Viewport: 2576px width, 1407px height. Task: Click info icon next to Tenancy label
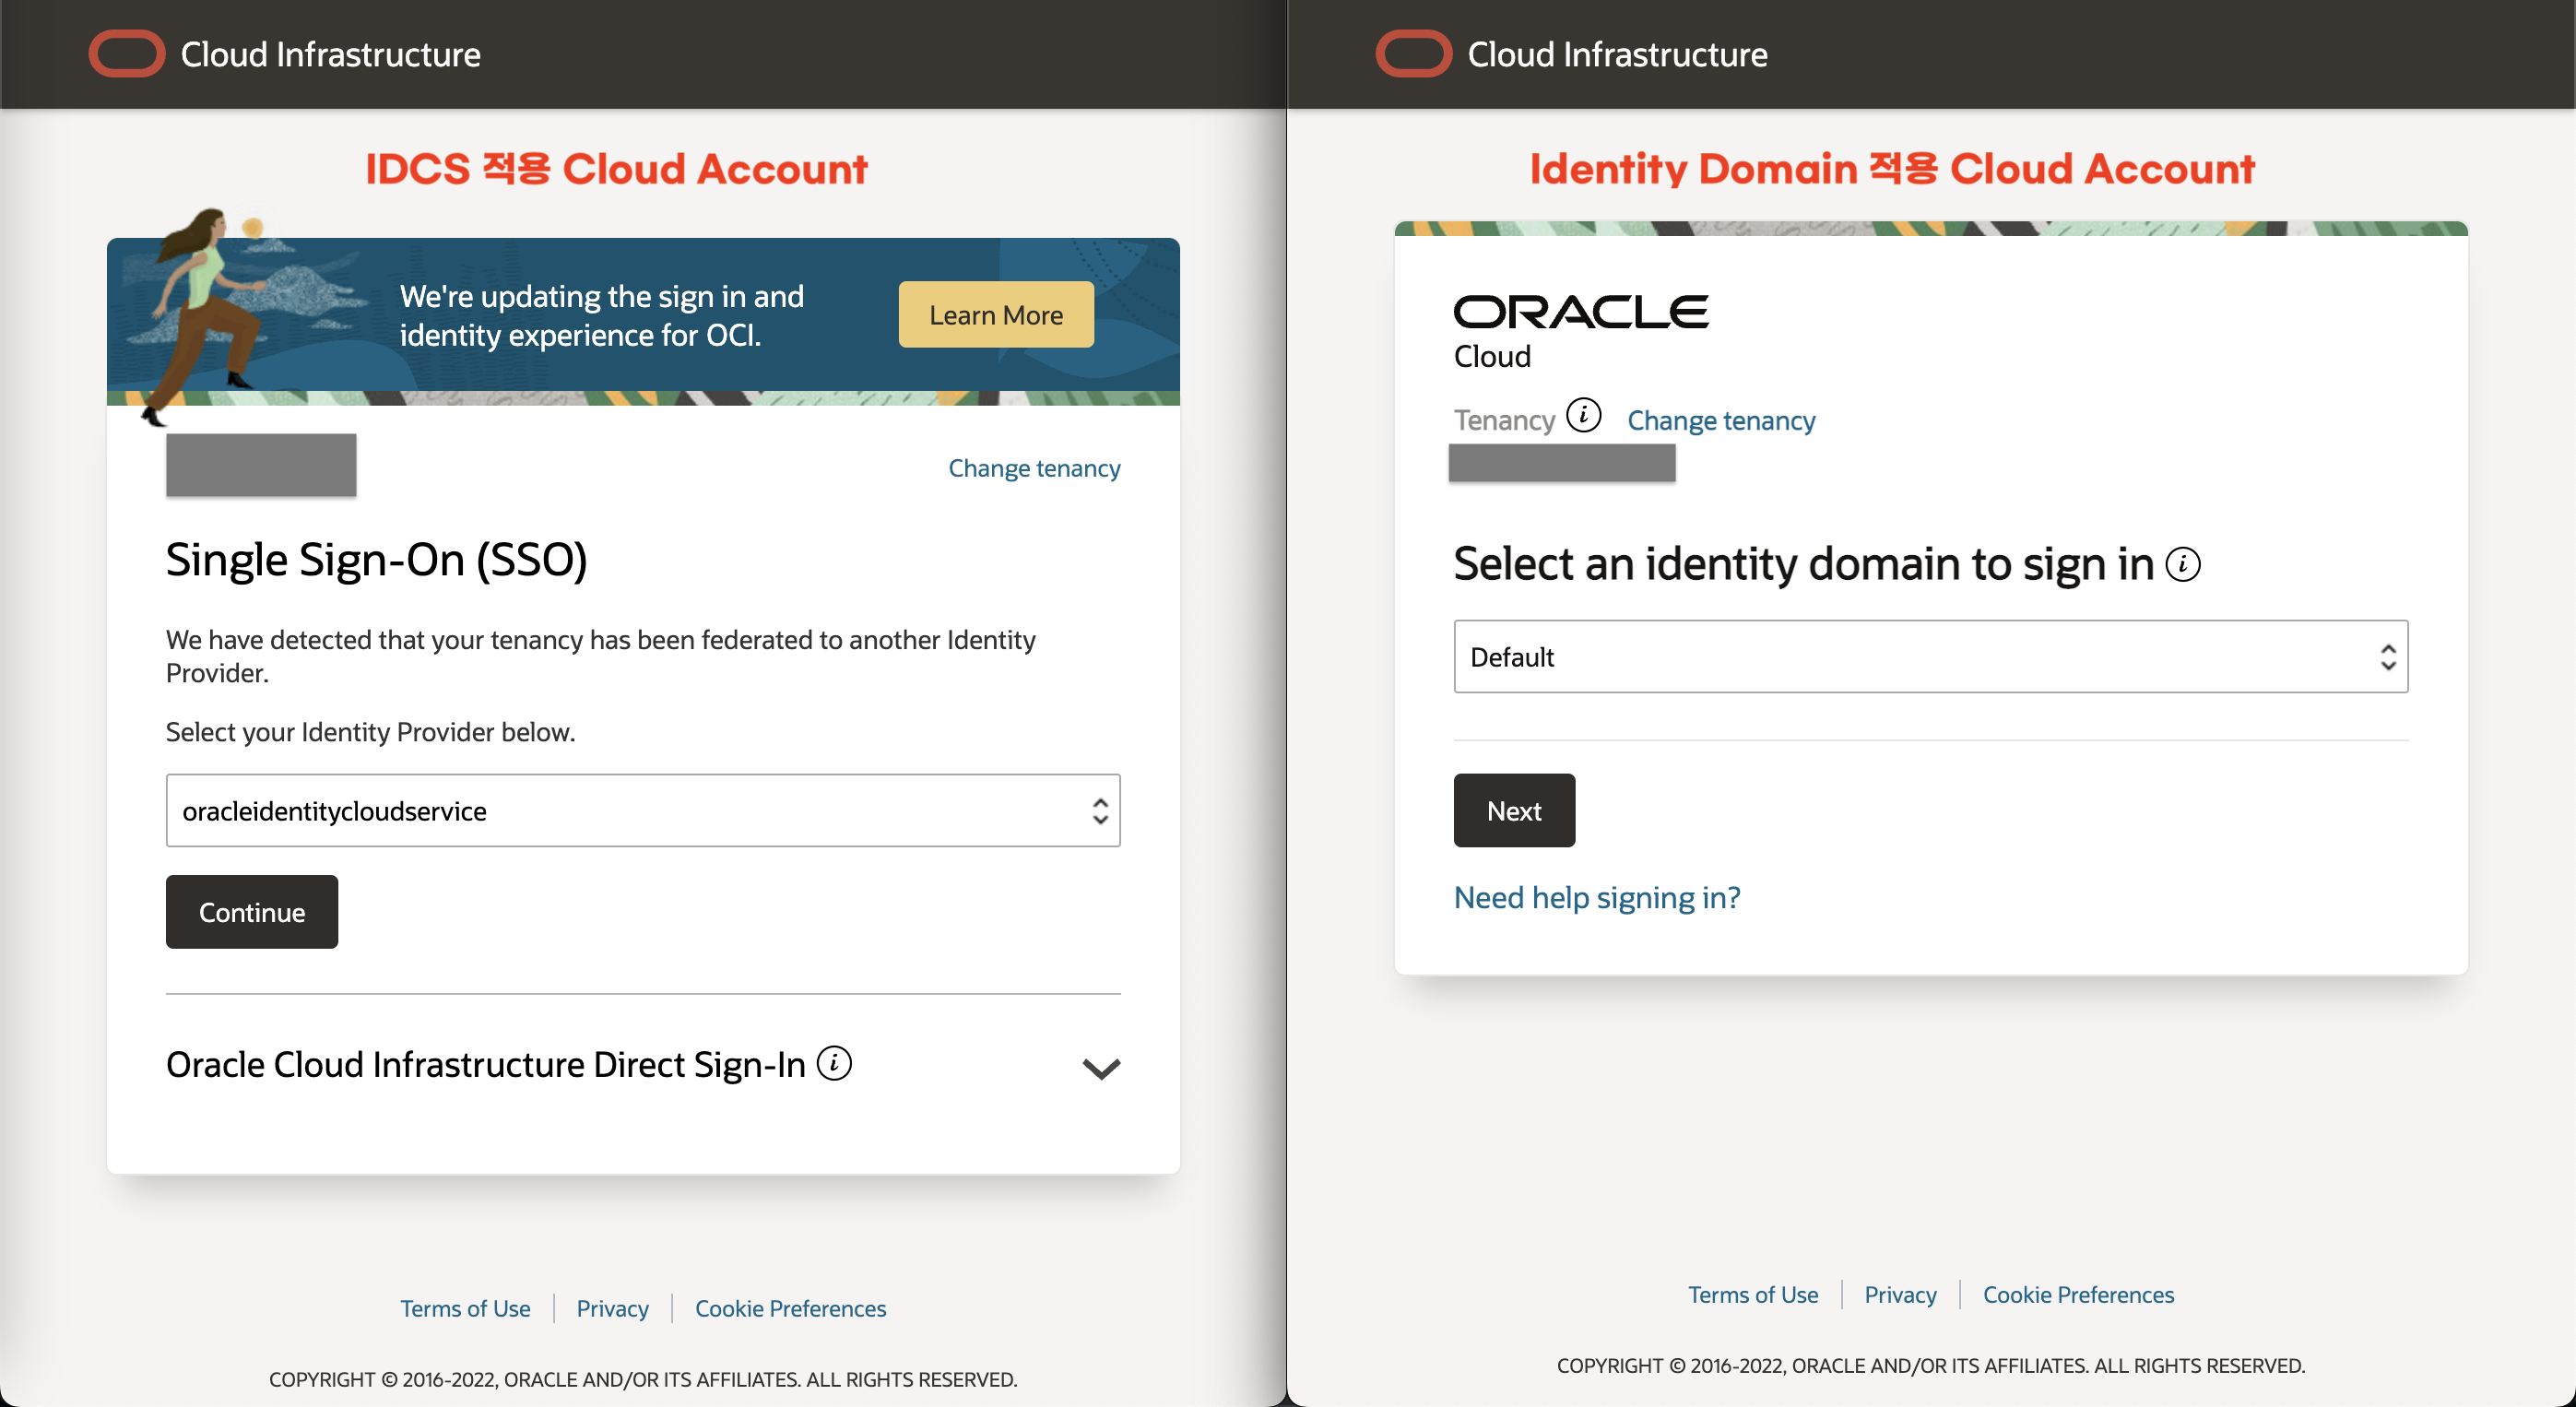tap(1584, 415)
